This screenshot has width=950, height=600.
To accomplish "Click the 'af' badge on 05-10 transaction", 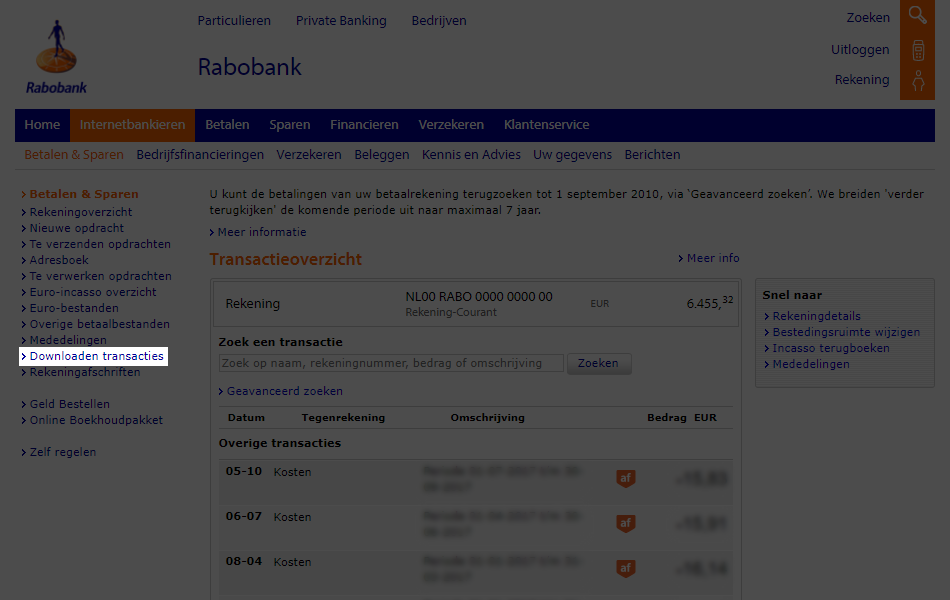I will [x=626, y=478].
